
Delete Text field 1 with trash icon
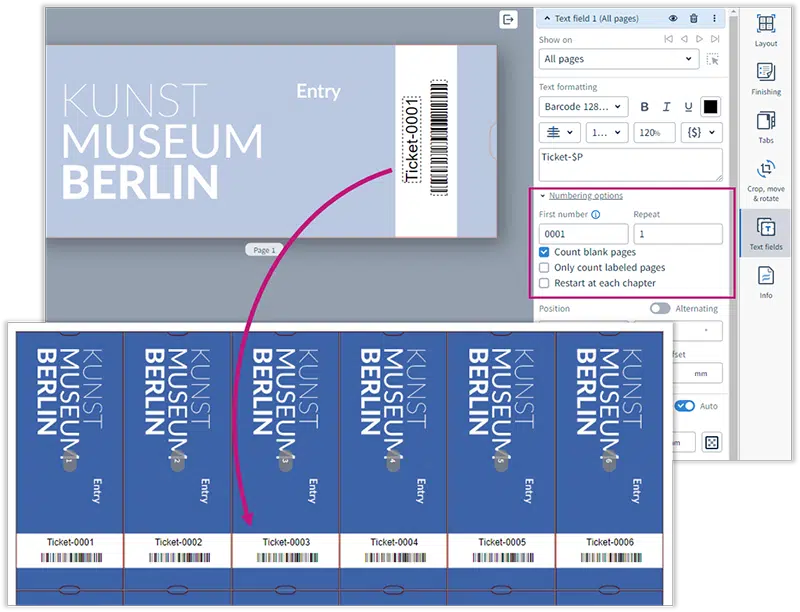[x=693, y=18]
